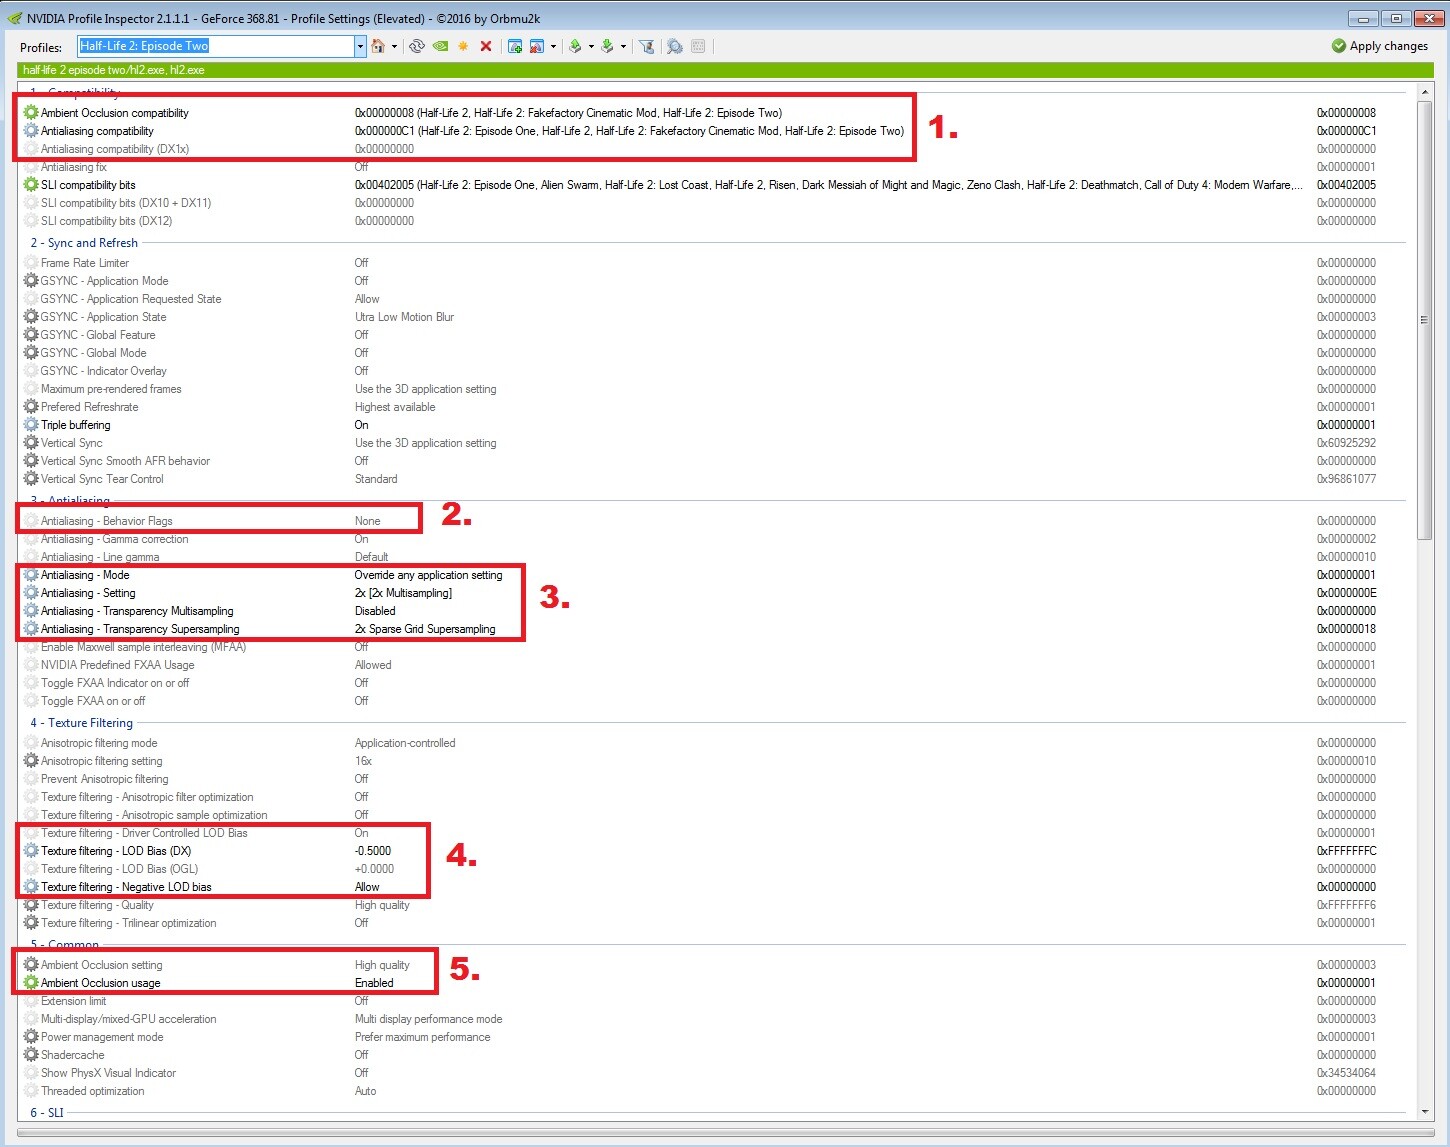Click Apply changes button
The width and height of the screenshot is (1450, 1147).
1380,46
